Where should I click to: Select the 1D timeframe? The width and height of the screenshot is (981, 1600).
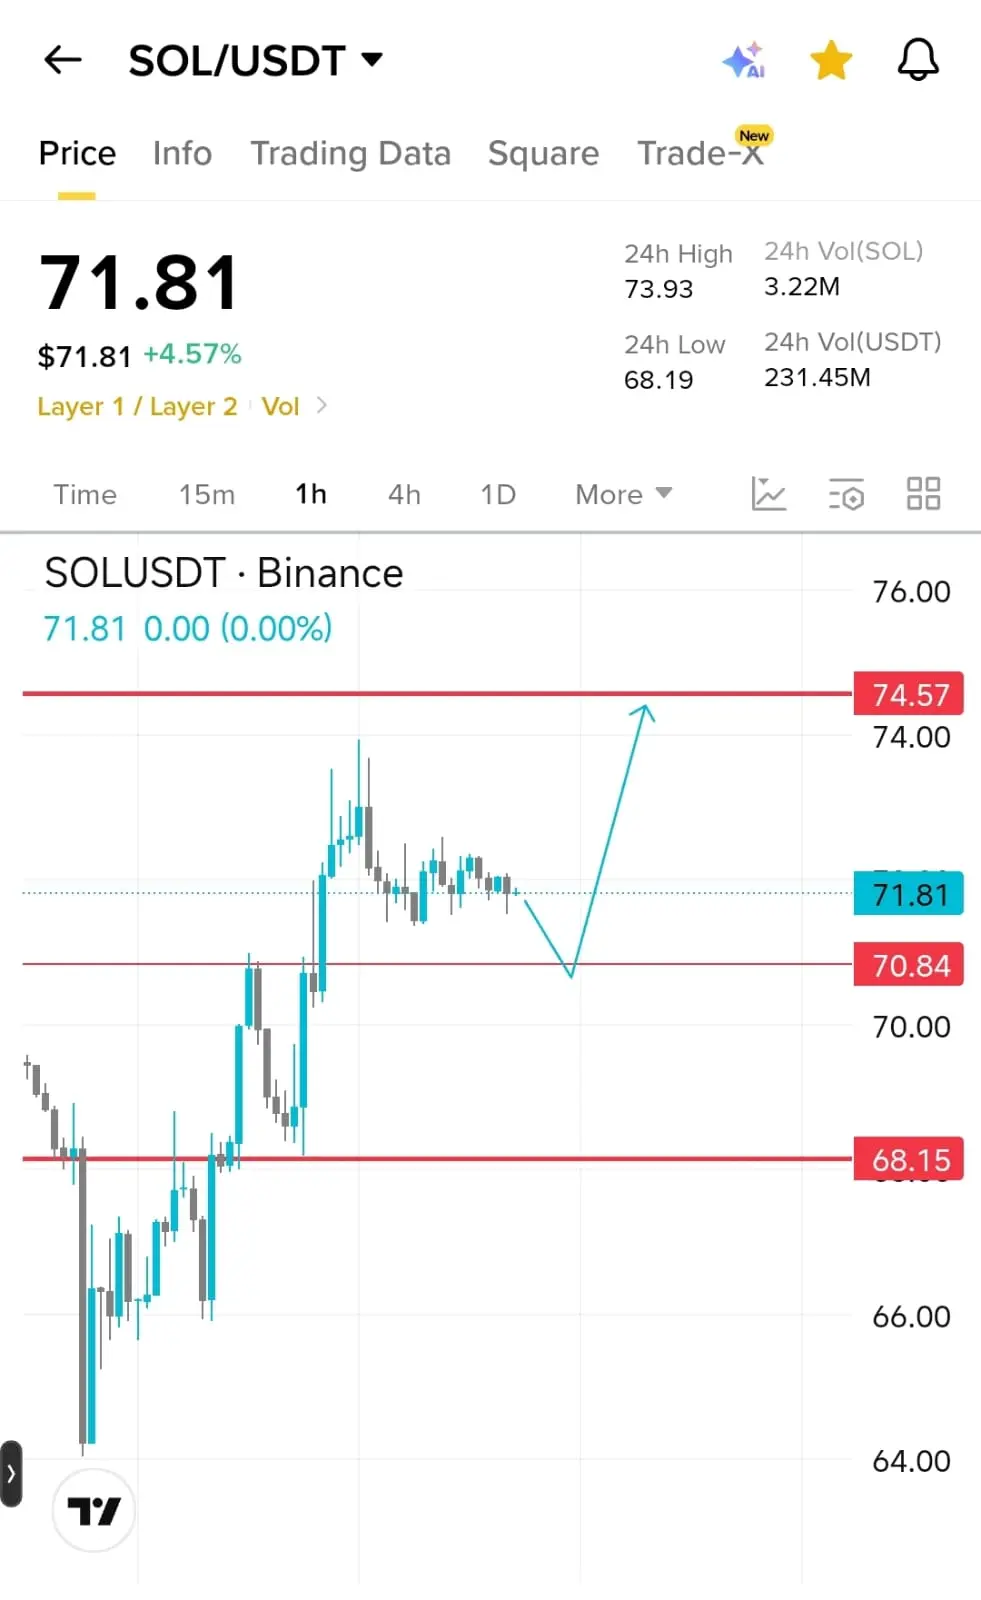point(498,494)
